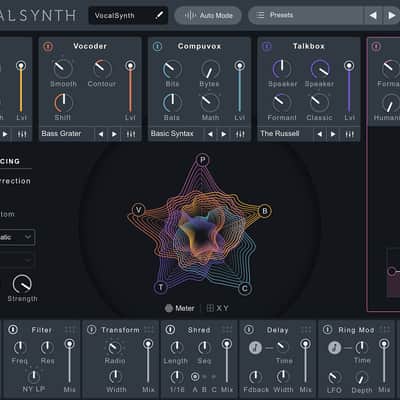Open Compuvox advanced settings sliders icon

point(240,134)
